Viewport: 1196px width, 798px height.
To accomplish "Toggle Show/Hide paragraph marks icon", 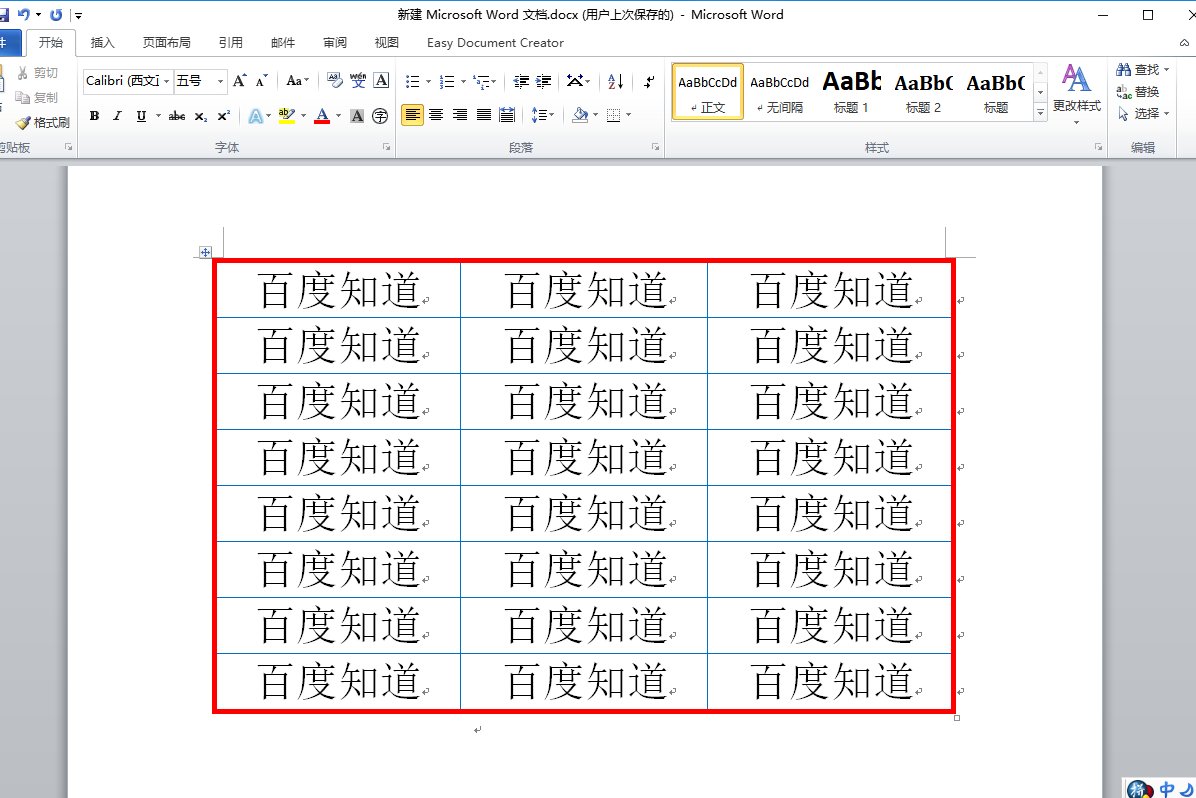I will [x=648, y=80].
